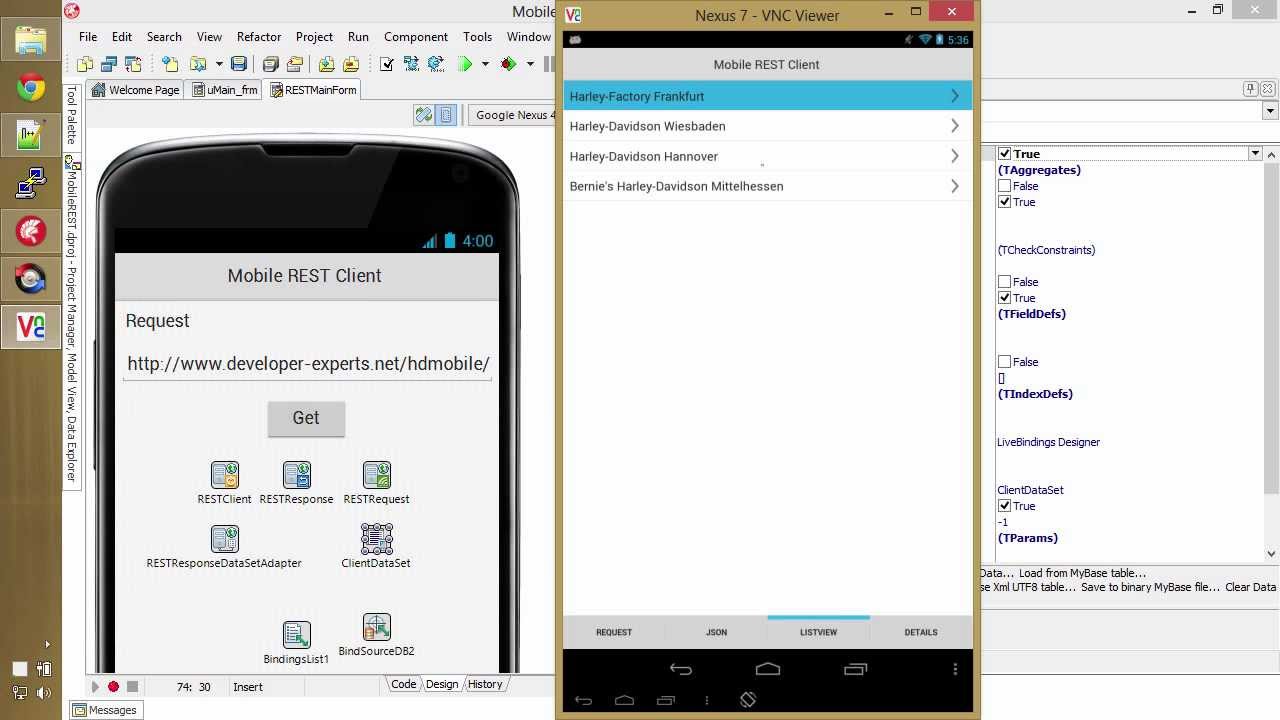
Task: Open the Component menu
Action: coord(416,36)
